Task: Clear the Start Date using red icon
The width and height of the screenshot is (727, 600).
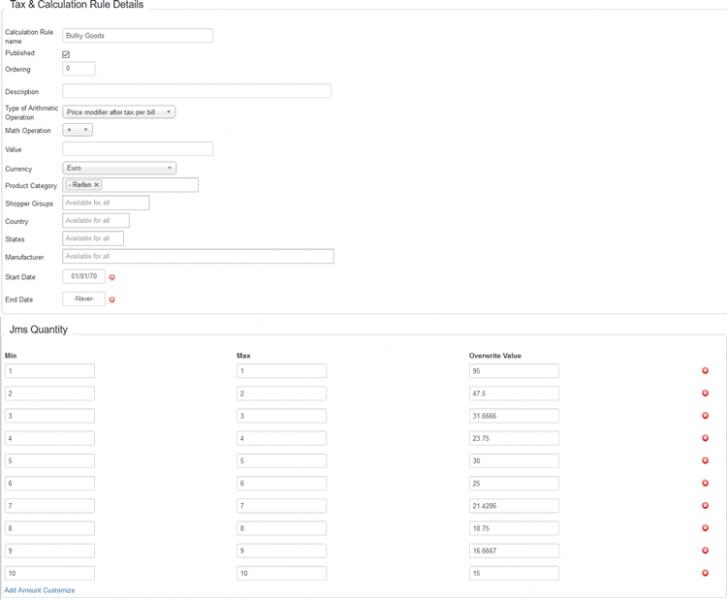Action: click(x=112, y=276)
